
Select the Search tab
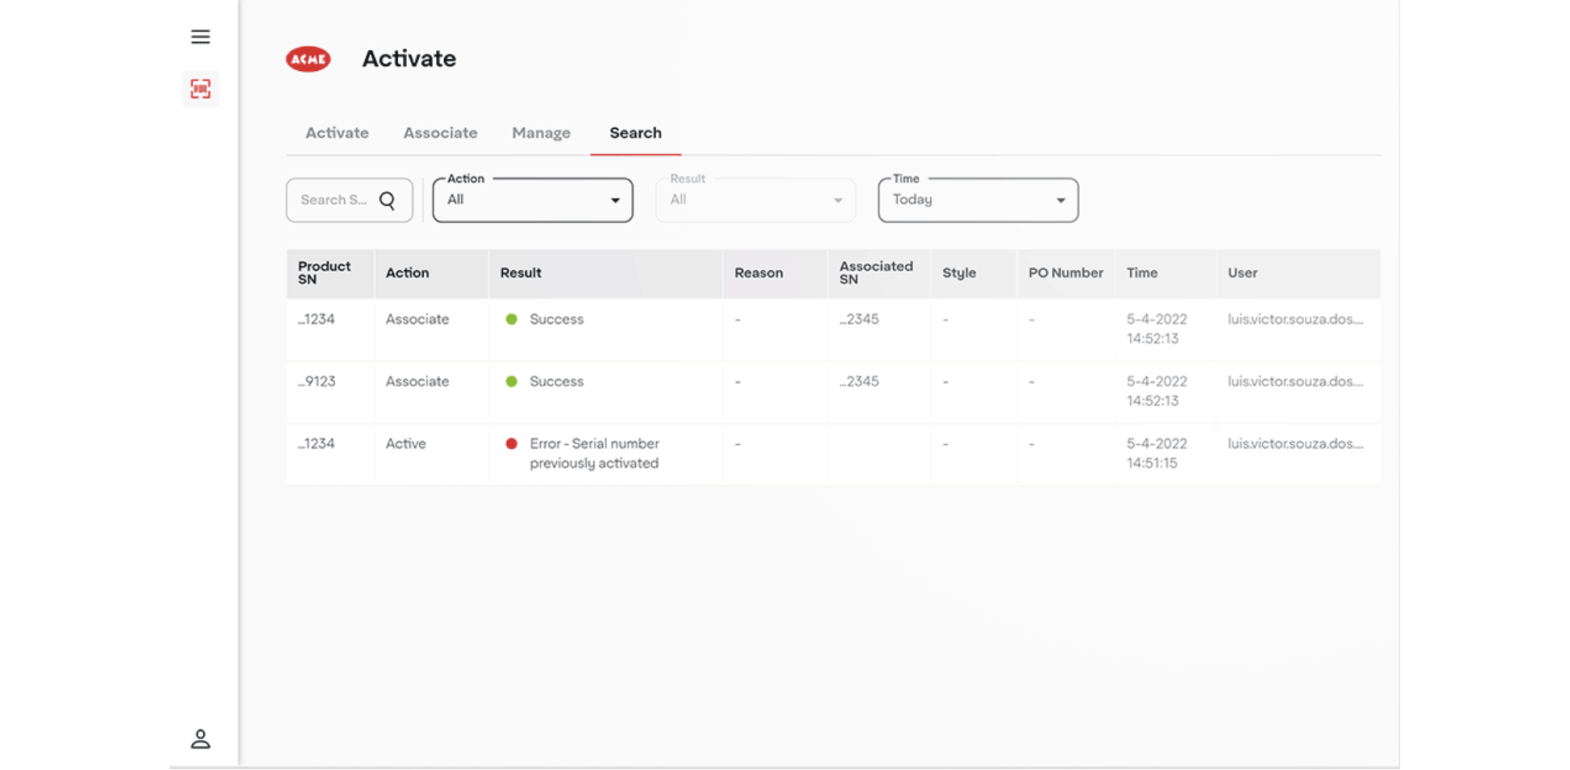635,133
